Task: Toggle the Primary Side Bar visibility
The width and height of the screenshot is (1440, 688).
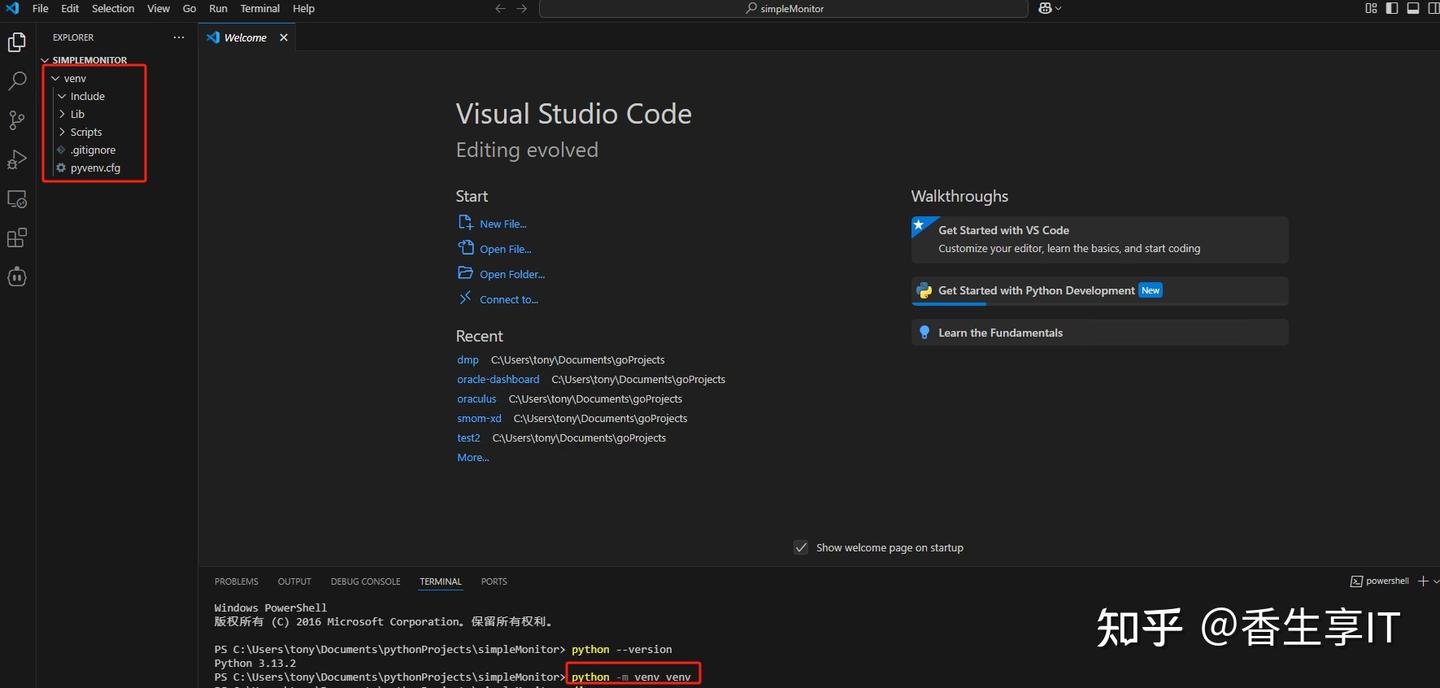Action: [1391, 8]
